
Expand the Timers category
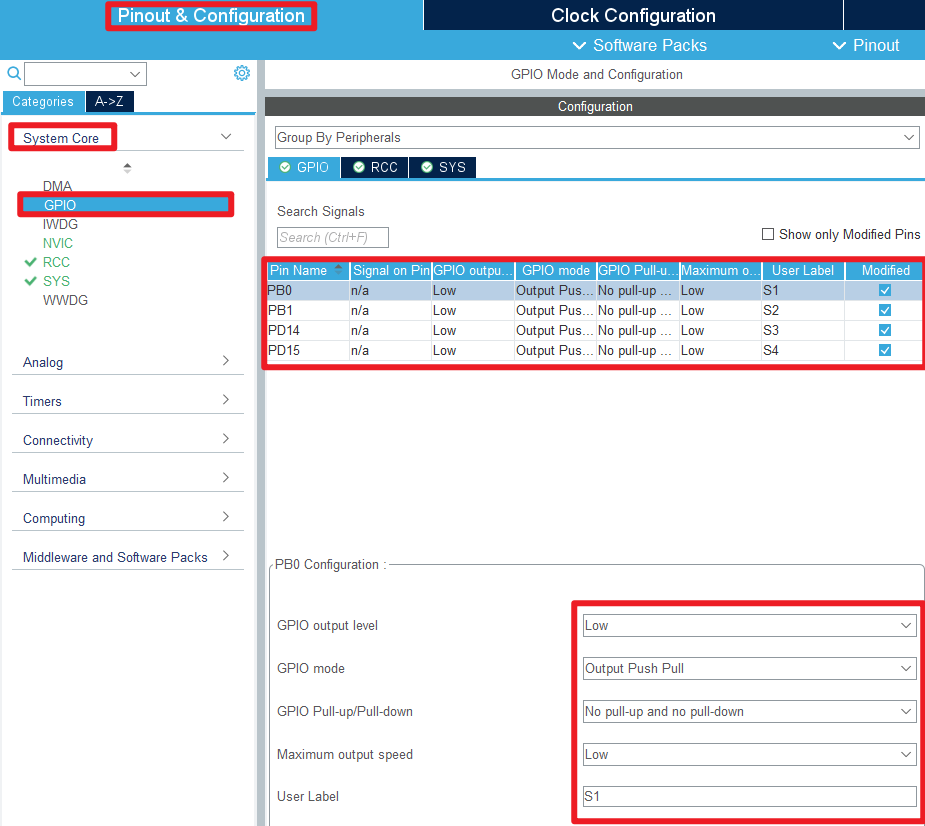(226, 399)
